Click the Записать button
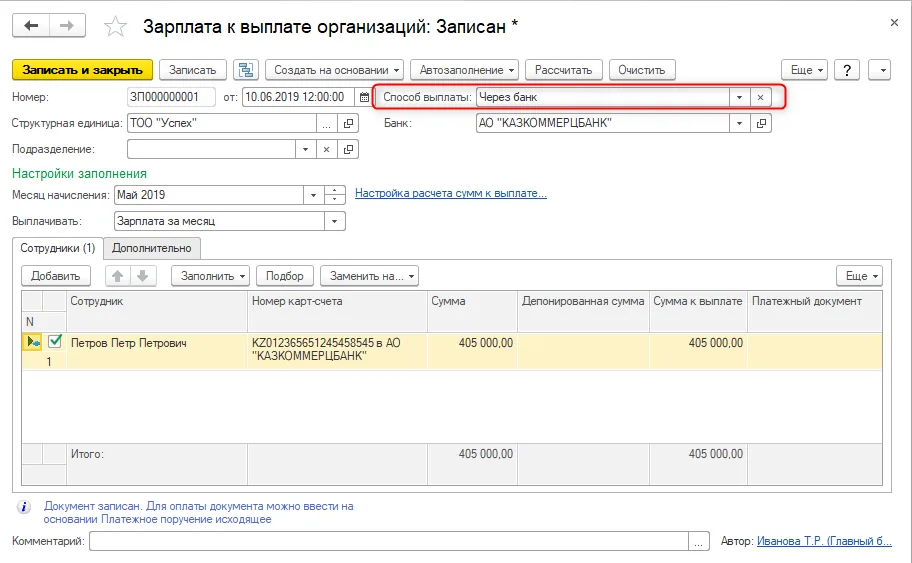This screenshot has width=912, height=563. [x=193, y=70]
